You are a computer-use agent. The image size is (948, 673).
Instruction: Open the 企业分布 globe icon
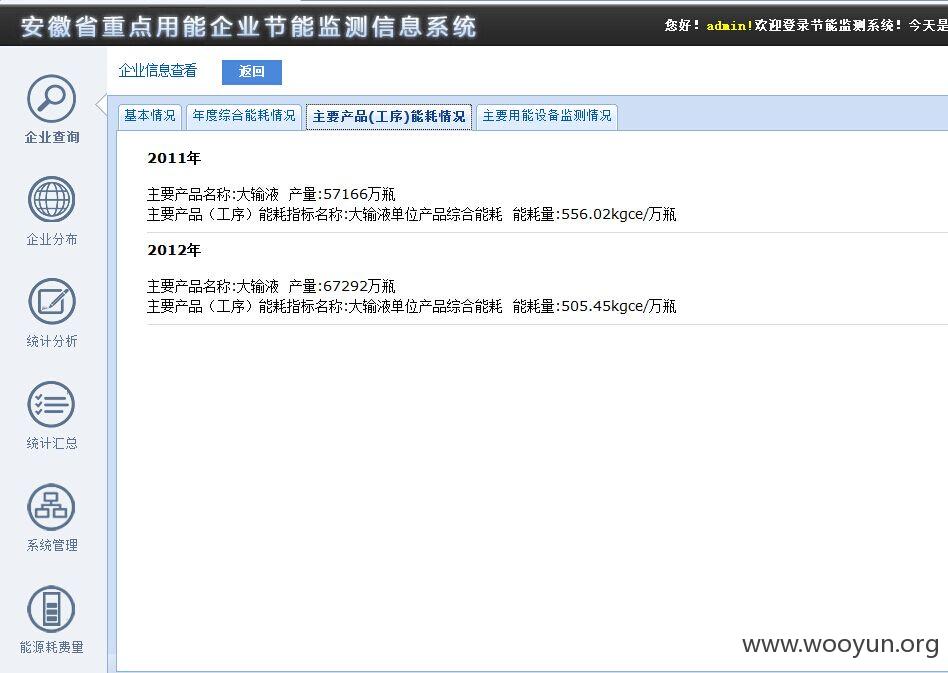click(x=51, y=200)
